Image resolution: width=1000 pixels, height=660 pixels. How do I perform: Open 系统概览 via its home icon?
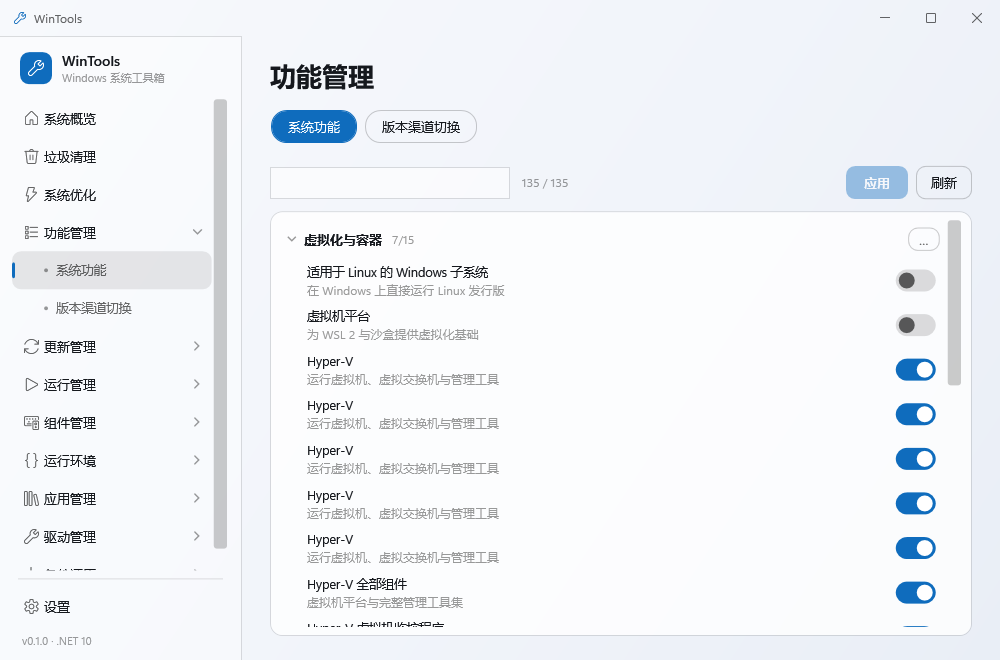pos(31,119)
